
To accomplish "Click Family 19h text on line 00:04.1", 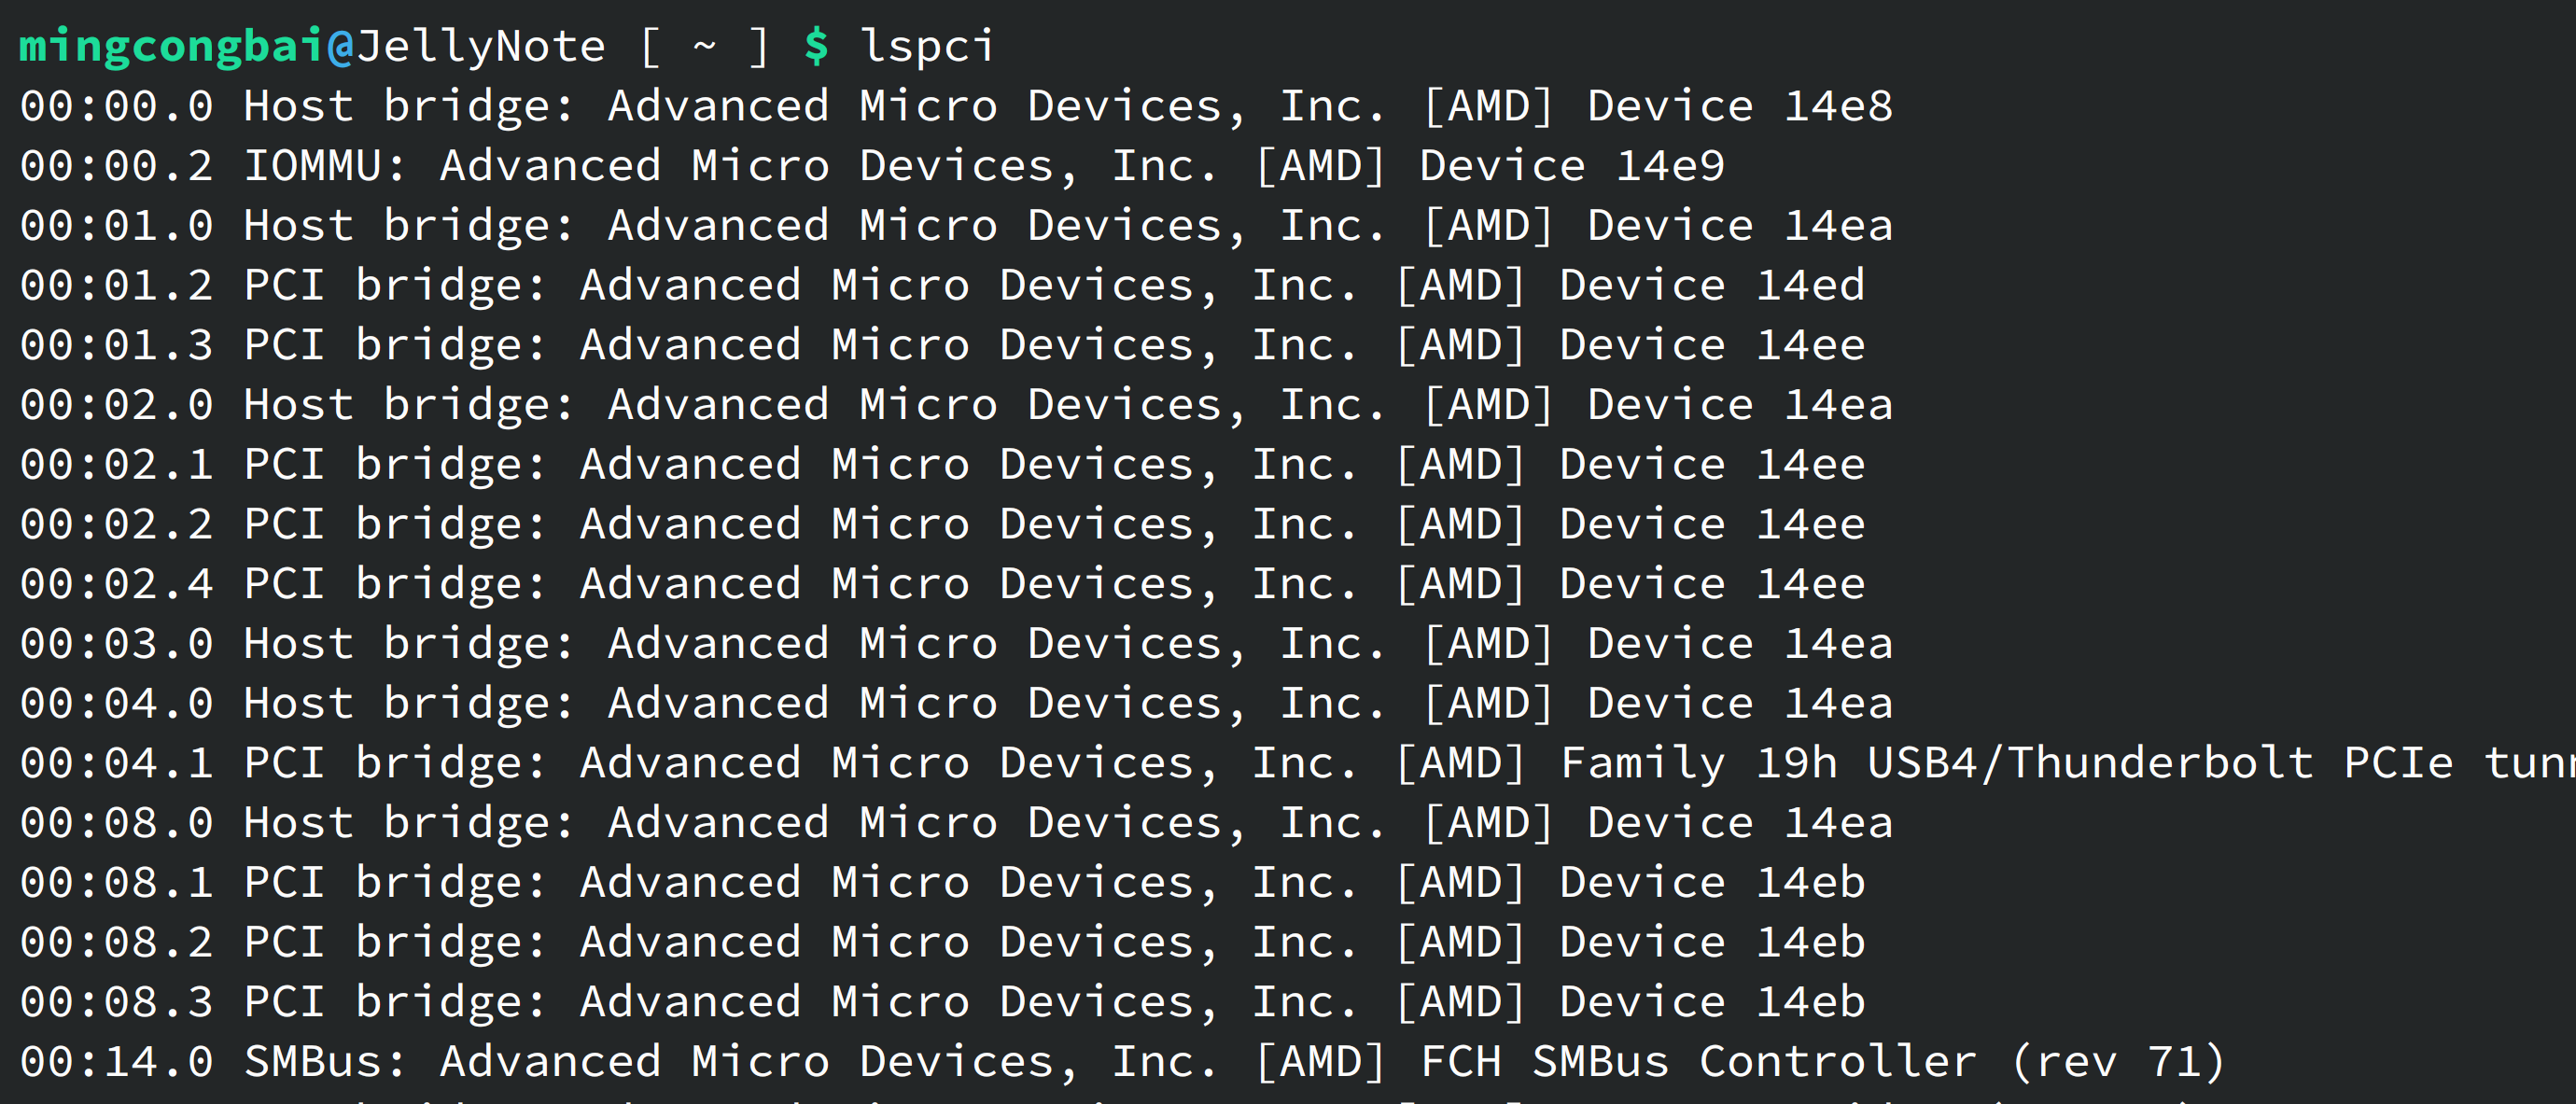I will point(1698,763).
